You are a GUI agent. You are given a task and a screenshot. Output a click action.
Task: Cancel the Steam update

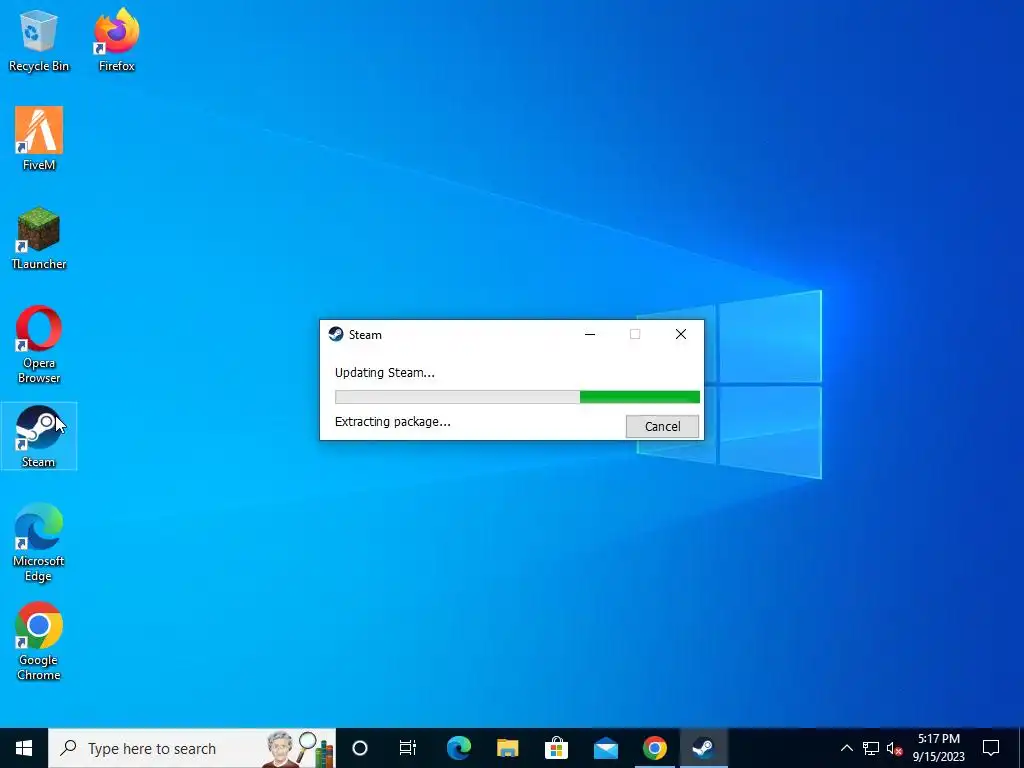tap(662, 426)
